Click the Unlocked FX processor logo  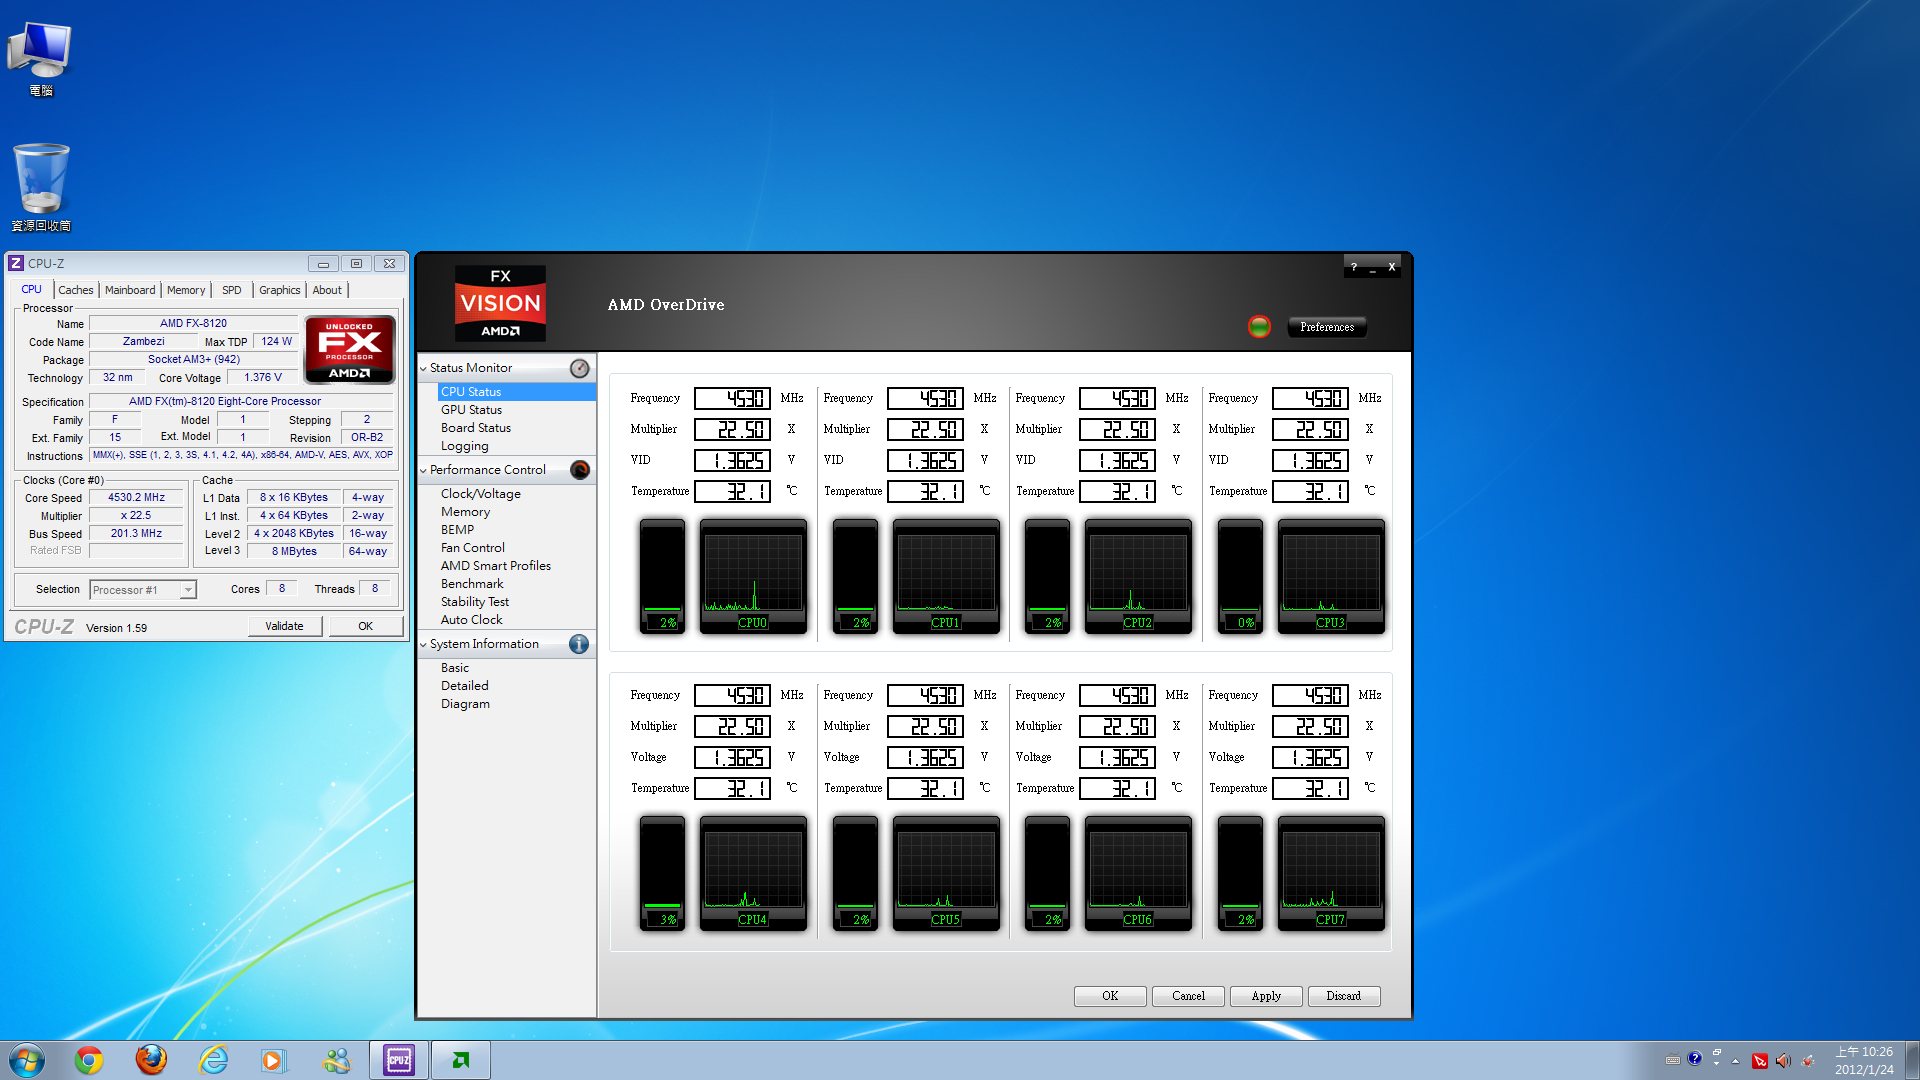pyautogui.click(x=350, y=349)
